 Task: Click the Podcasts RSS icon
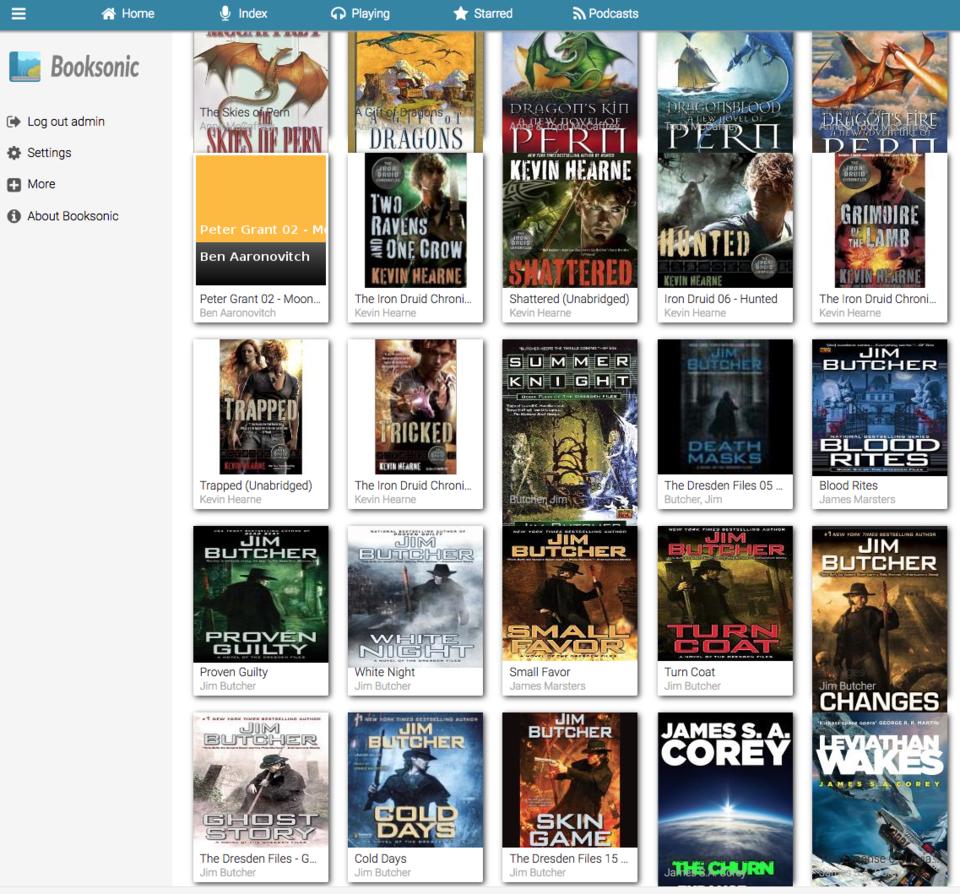point(578,14)
